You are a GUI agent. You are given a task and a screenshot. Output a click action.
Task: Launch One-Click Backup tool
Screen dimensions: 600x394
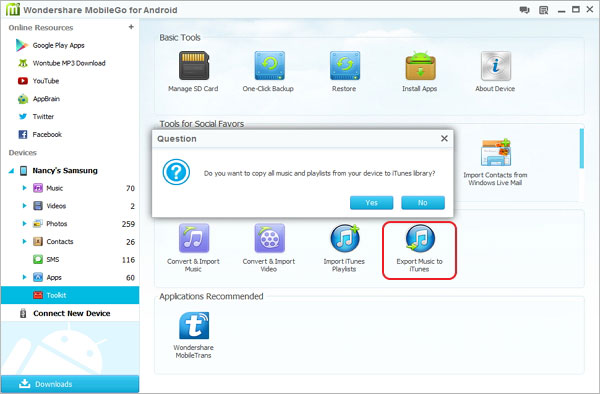click(269, 72)
